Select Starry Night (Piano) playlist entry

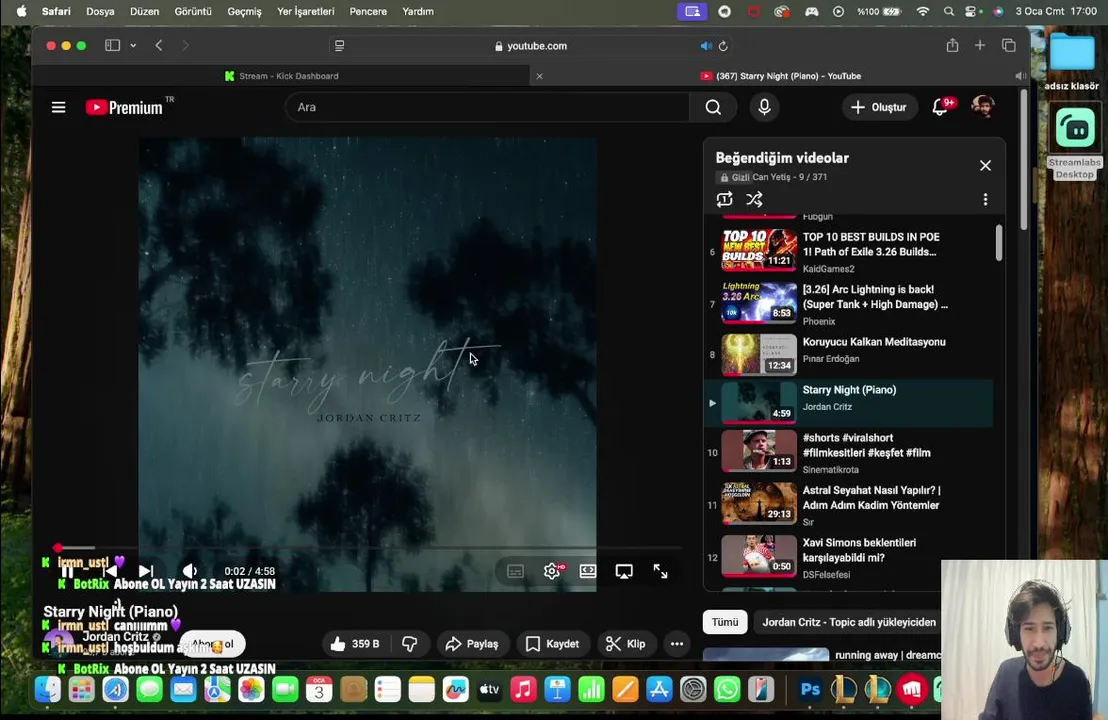click(x=849, y=402)
